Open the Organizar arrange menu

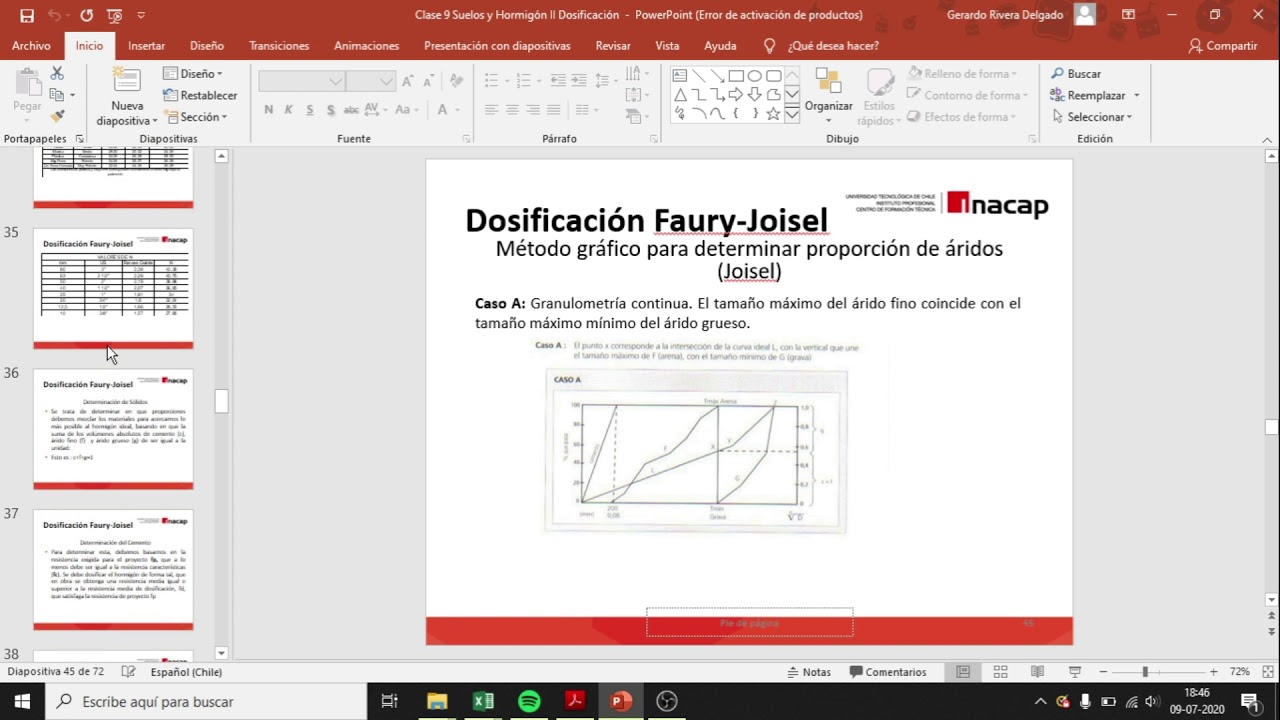click(x=828, y=96)
